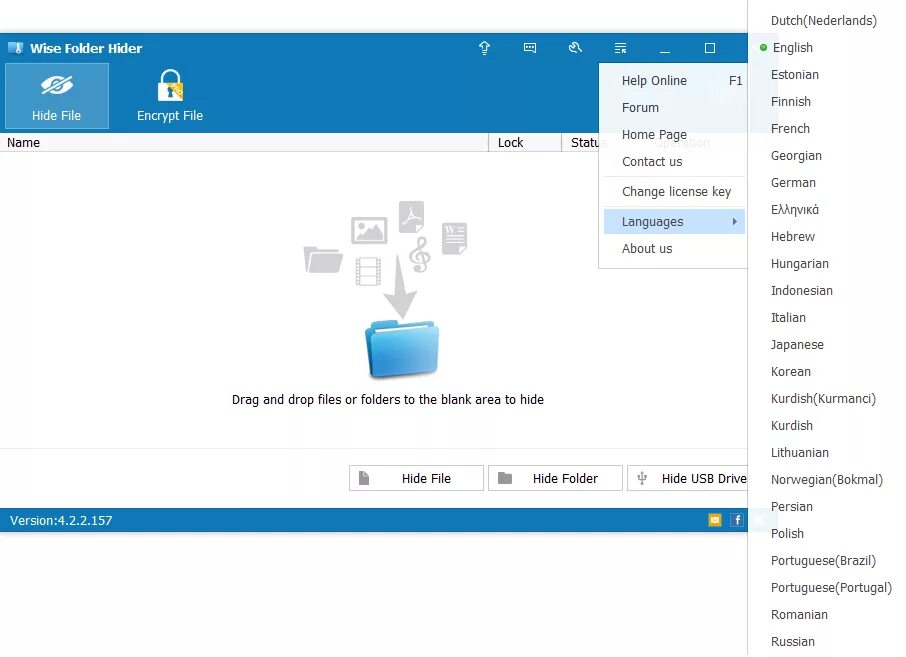This screenshot has width=906, height=657.
Task: Choose Ελληνικά language
Action: click(794, 210)
